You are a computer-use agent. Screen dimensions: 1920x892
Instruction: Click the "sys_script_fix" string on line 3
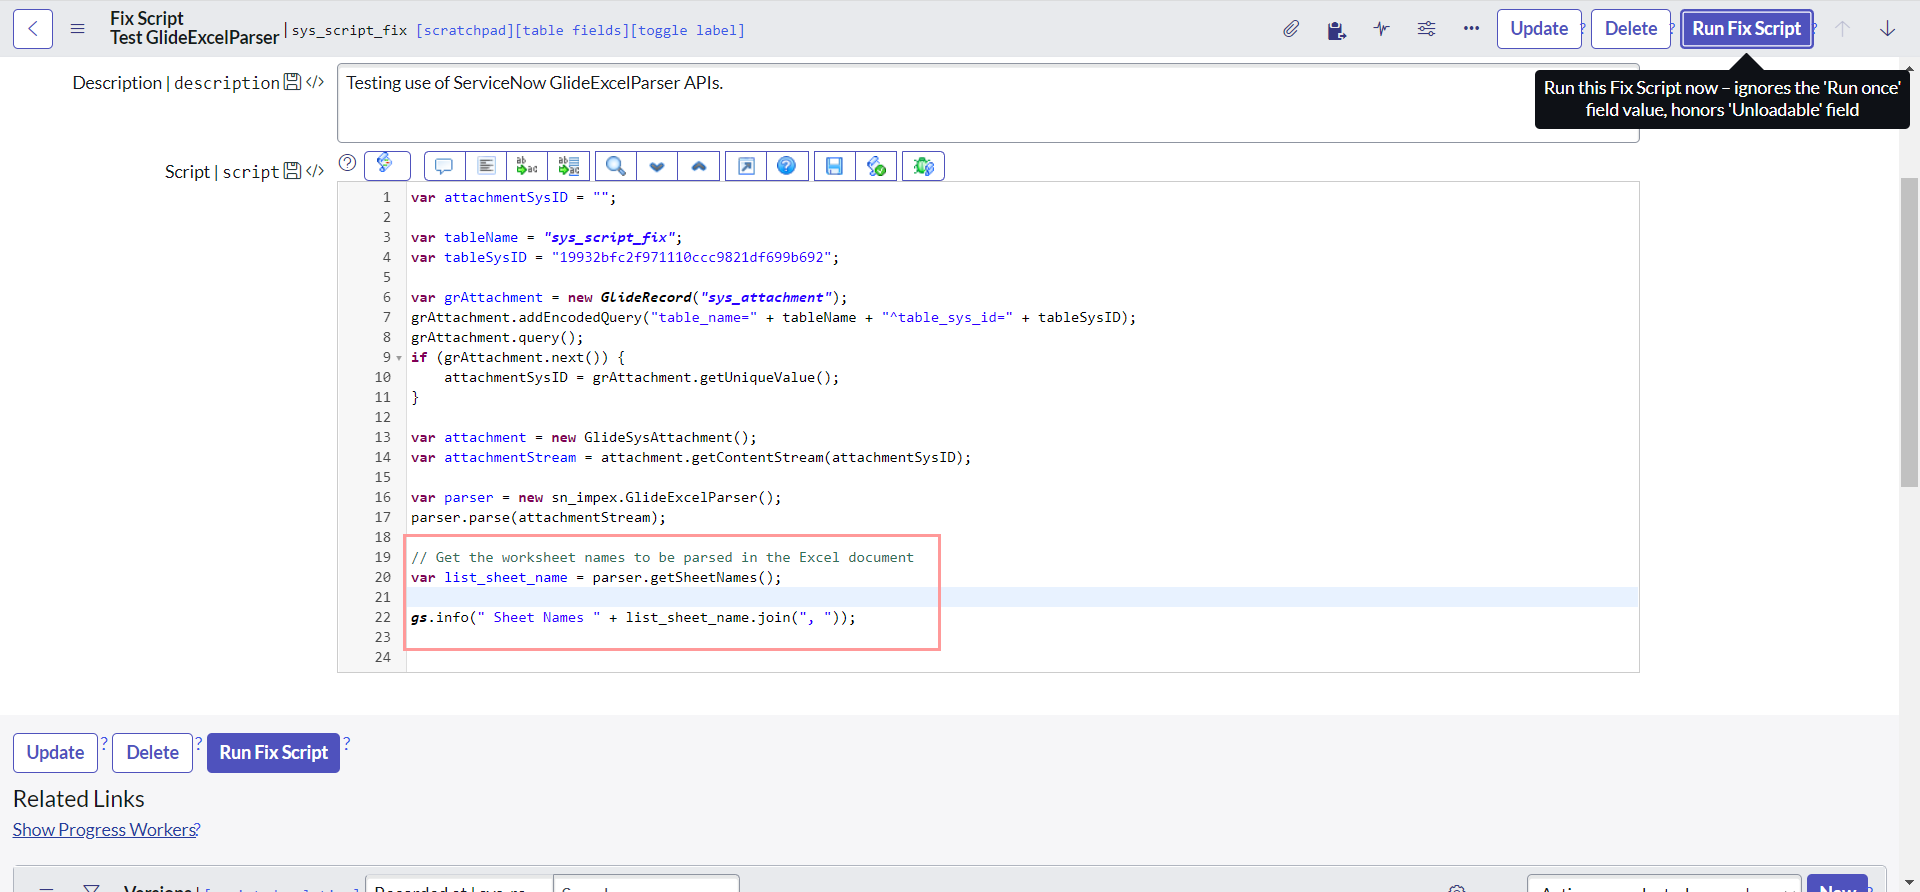coord(610,238)
